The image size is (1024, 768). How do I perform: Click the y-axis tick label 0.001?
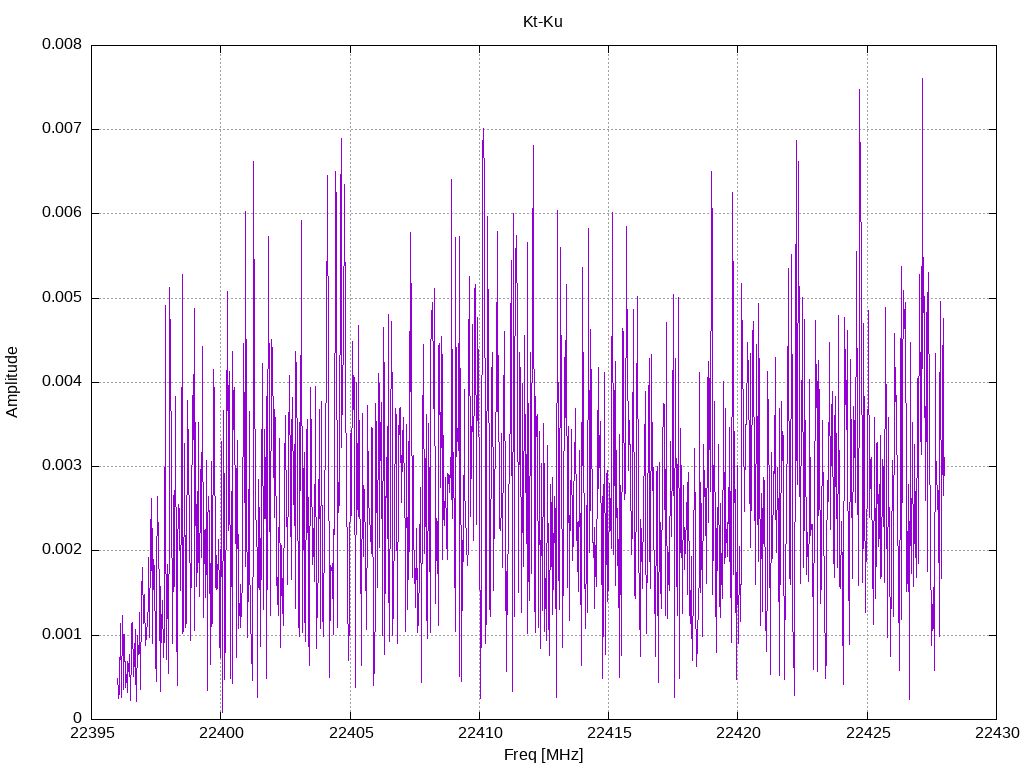coord(62,634)
